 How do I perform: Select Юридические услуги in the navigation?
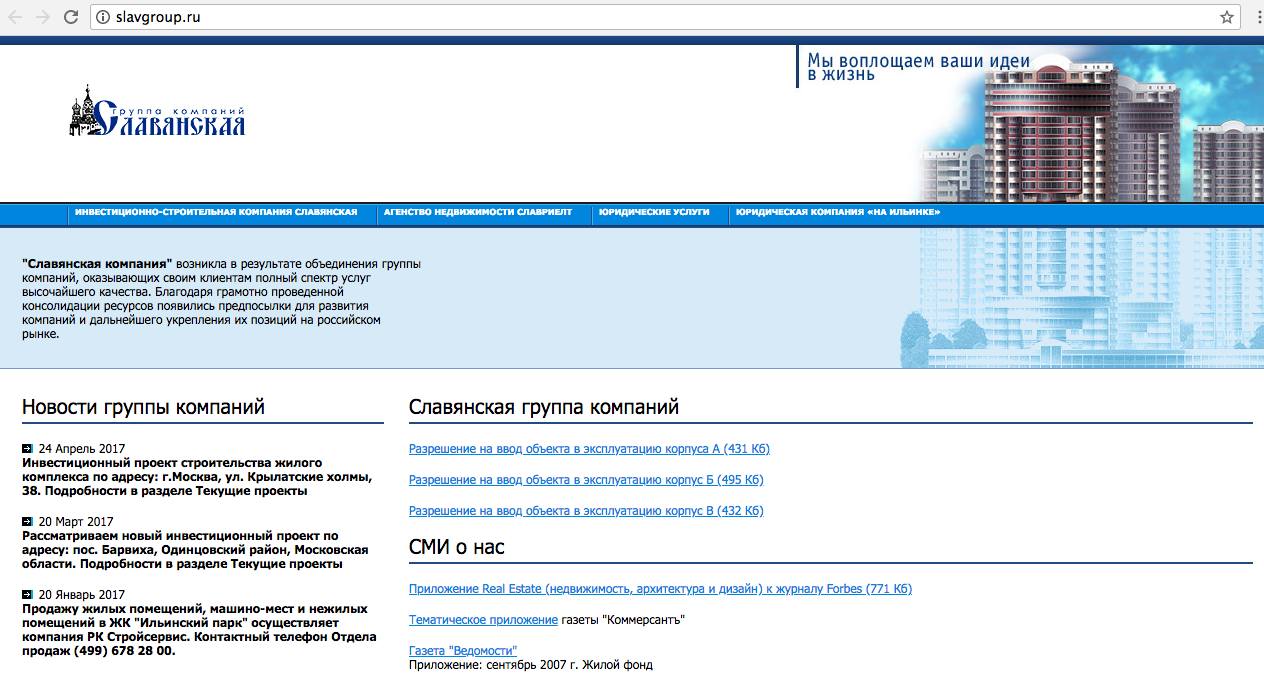click(653, 212)
